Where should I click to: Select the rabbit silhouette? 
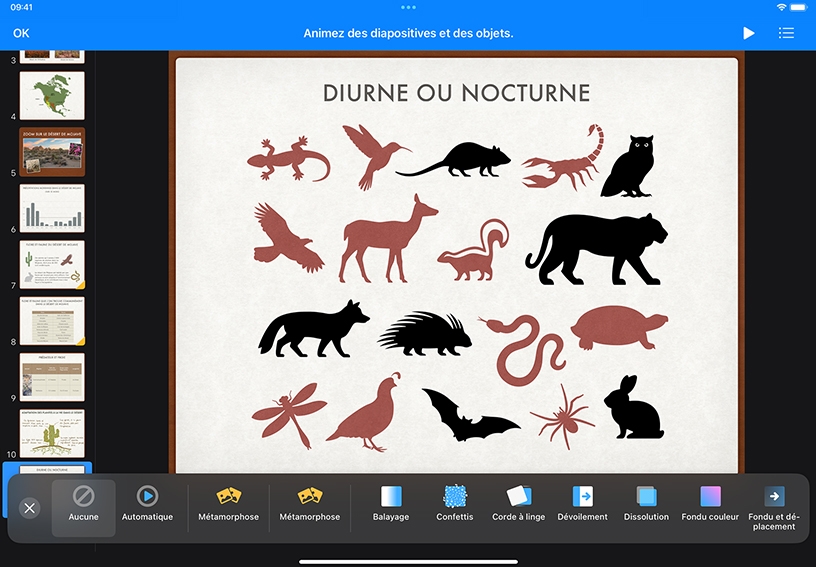point(633,407)
